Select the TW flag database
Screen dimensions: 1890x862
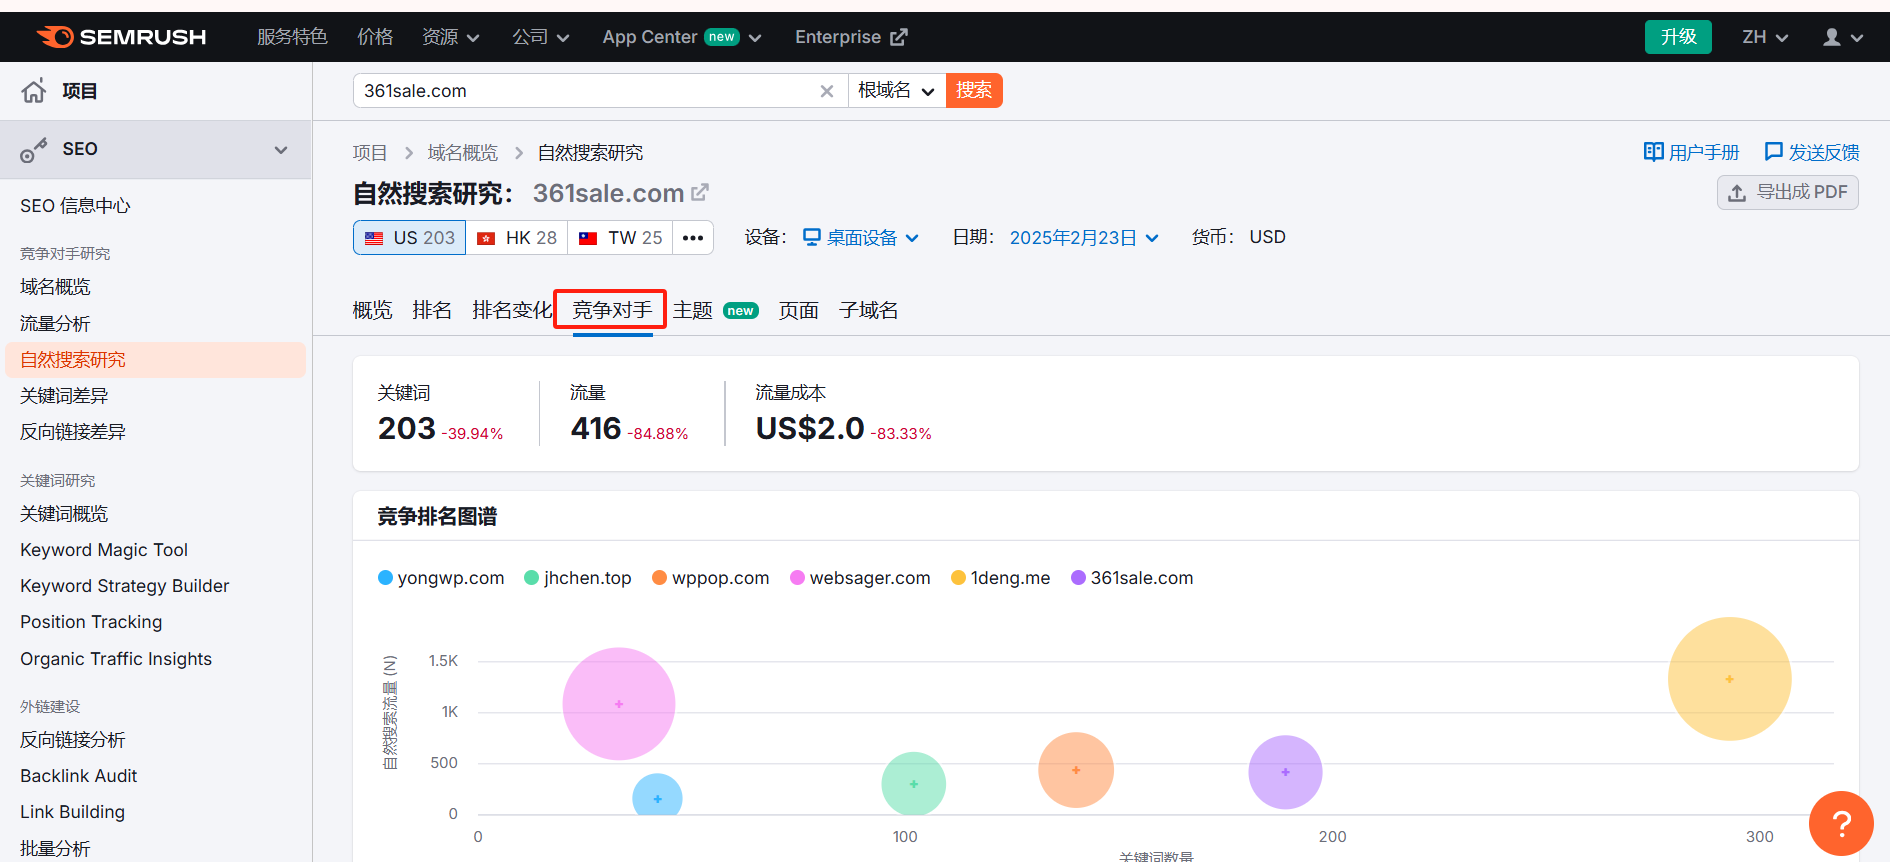point(620,238)
